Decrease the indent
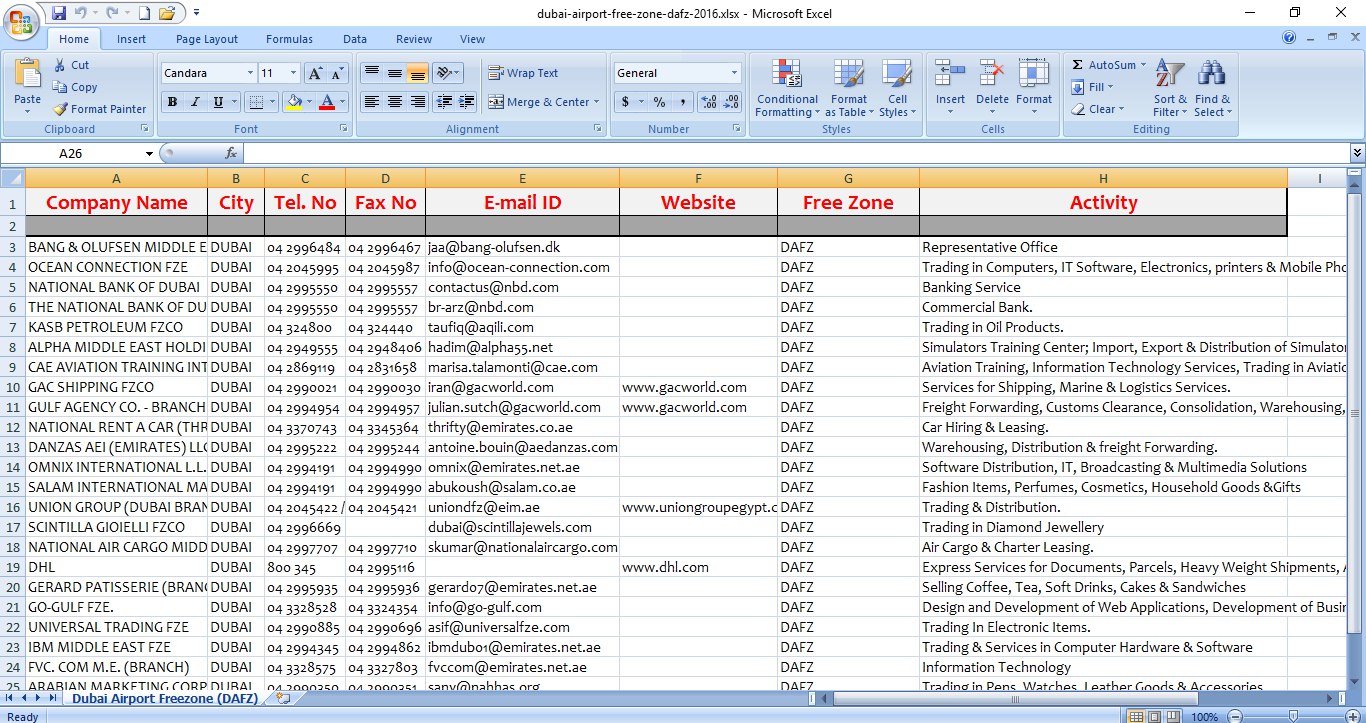The height and width of the screenshot is (723, 1366). pyautogui.click(x=445, y=102)
